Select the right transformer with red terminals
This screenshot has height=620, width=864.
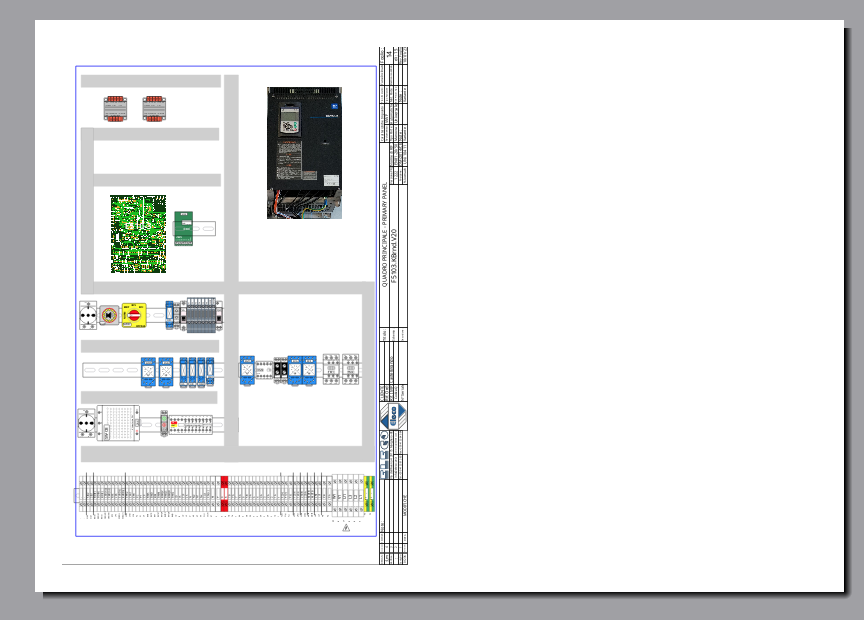[154, 108]
